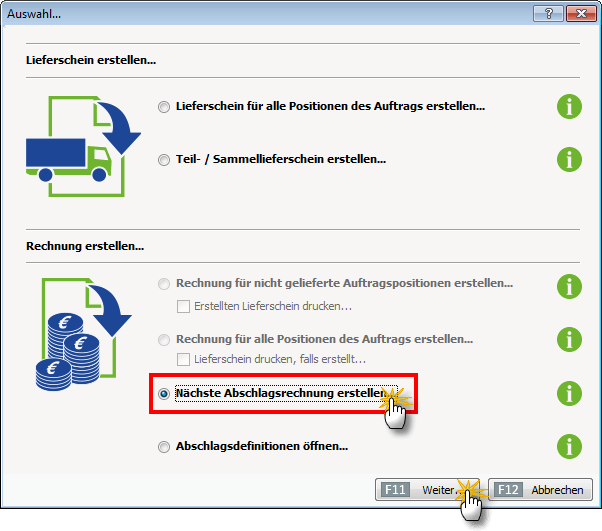
Task: Select Lieferschein für alle Positionen radio button
Action: click(x=164, y=107)
